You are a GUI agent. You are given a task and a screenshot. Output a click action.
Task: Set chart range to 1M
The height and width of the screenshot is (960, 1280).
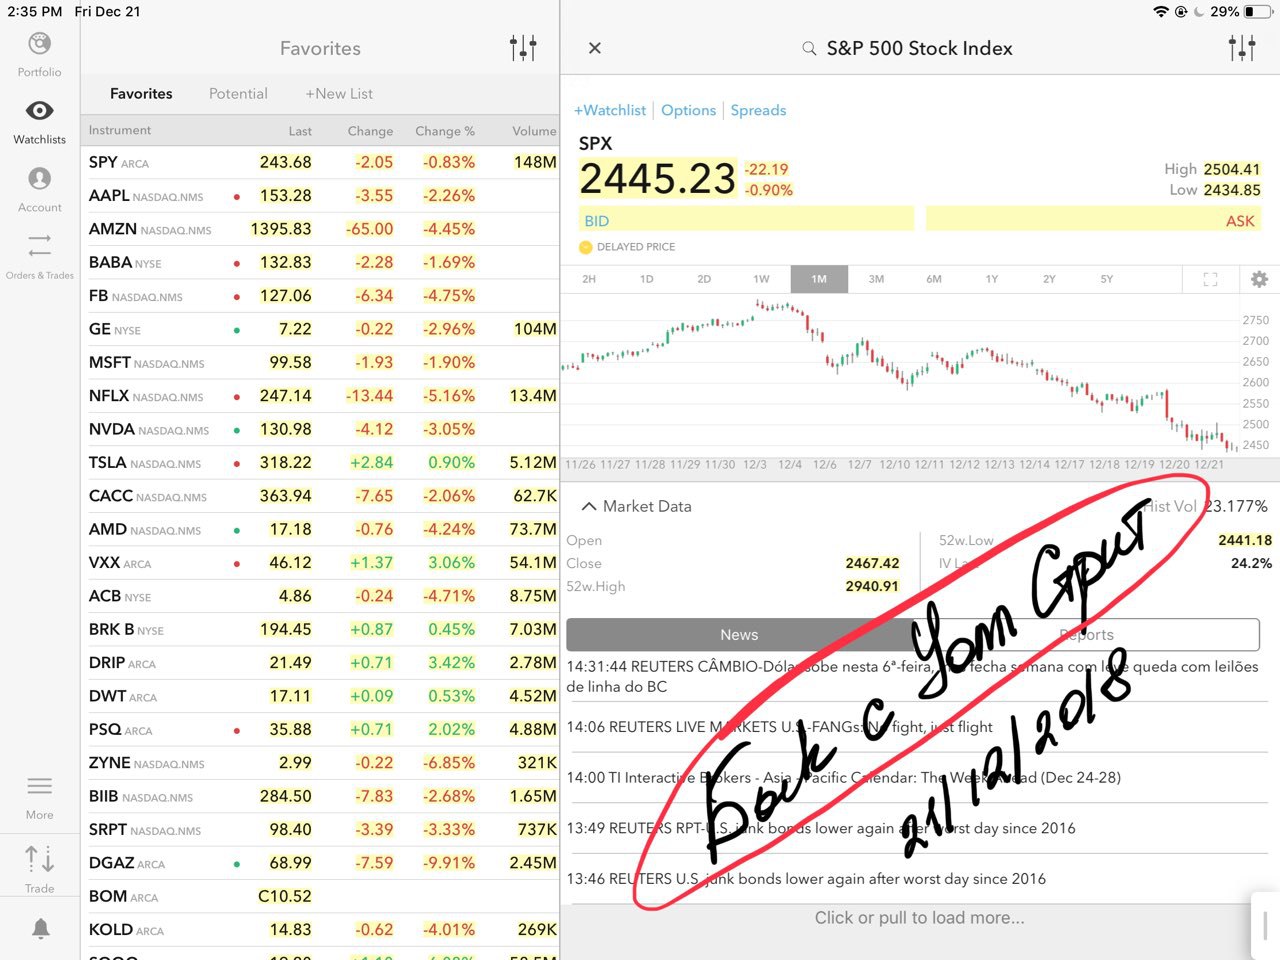[819, 279]
